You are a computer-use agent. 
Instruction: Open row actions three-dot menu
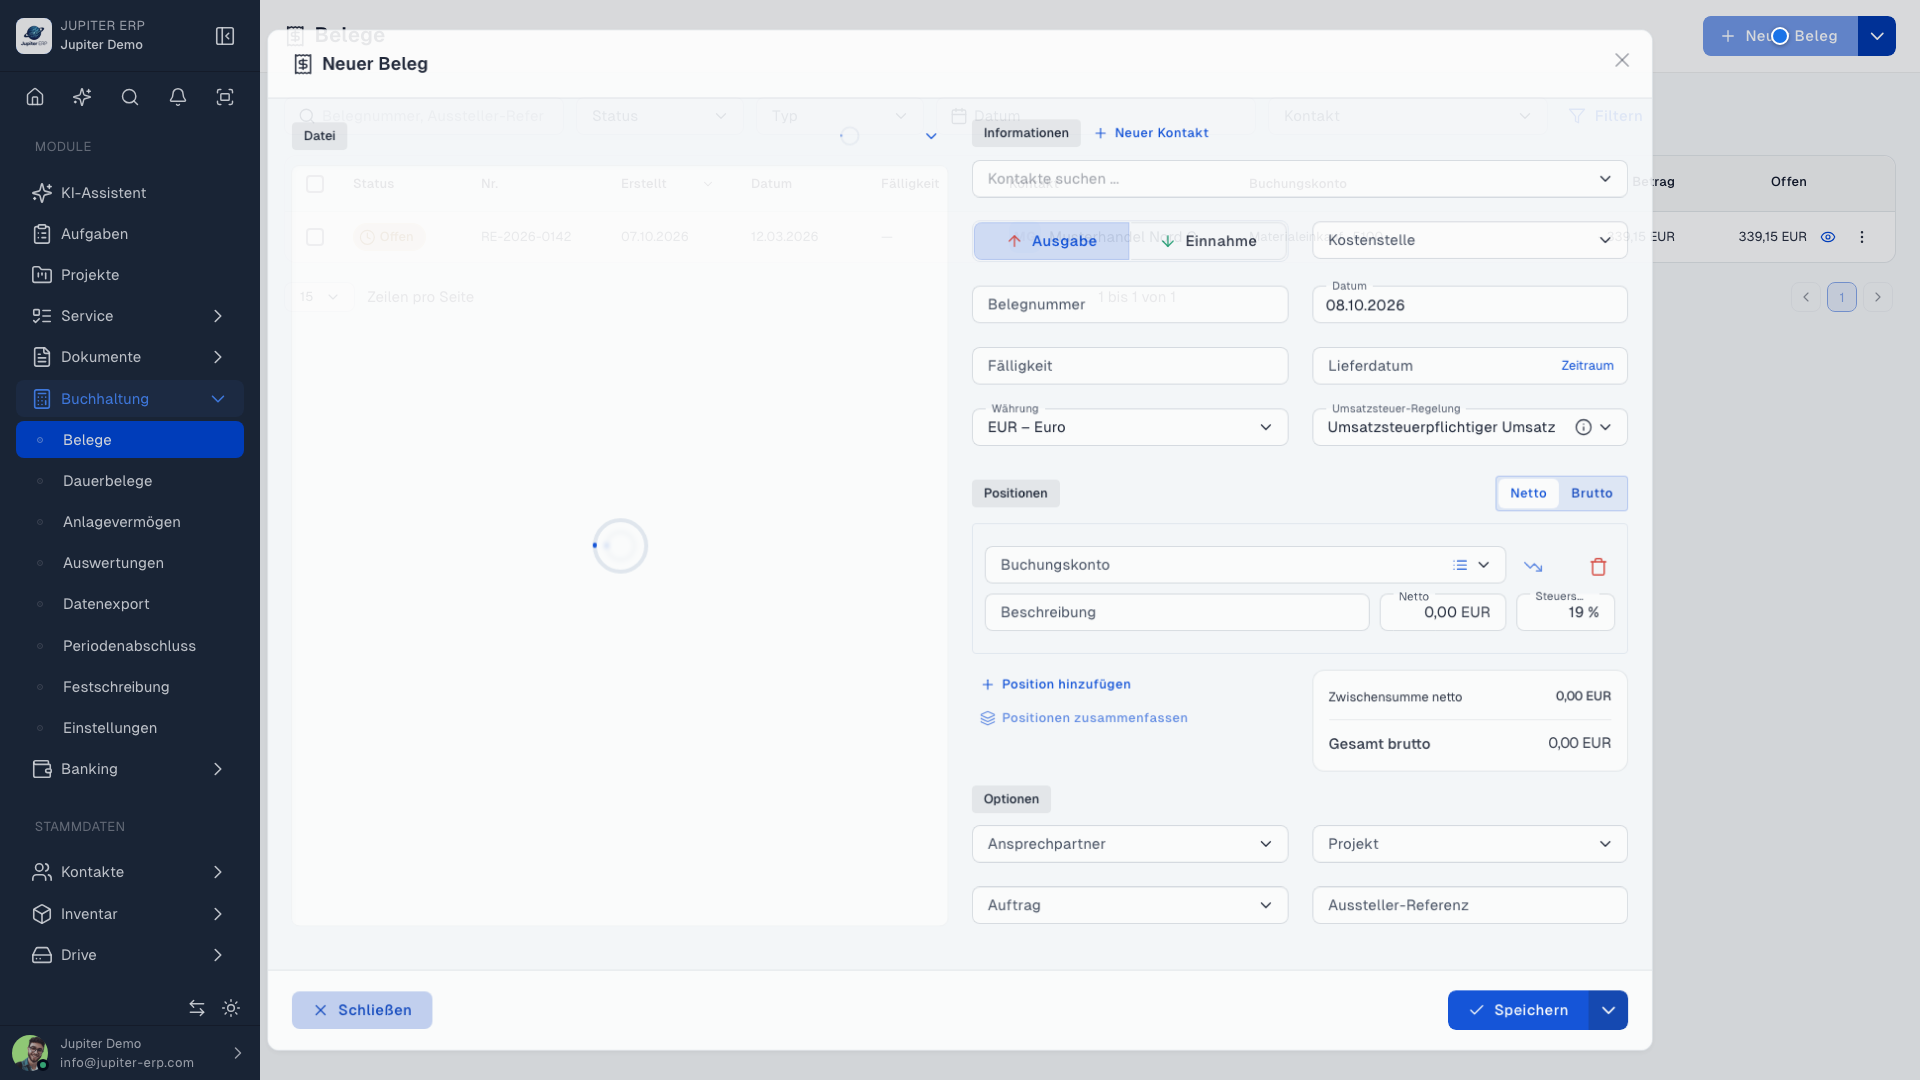[x=1862, y=237]
